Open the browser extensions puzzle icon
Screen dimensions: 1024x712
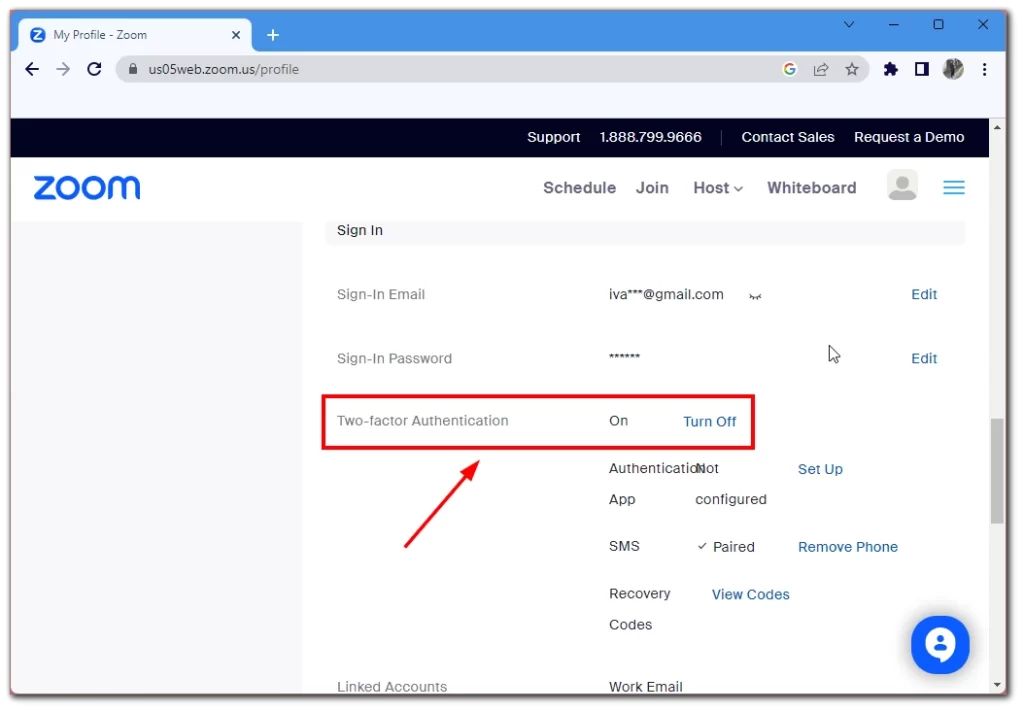click(x=890, y=69)
